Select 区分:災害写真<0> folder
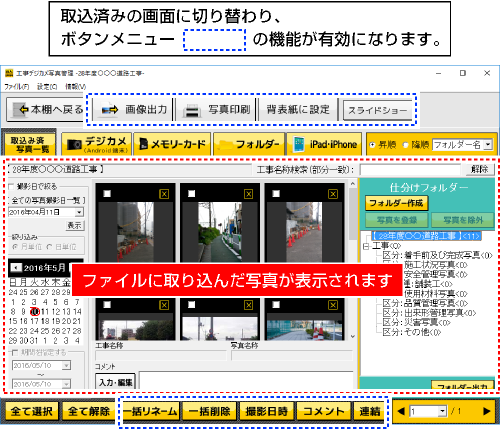Image resolution: width=500 pixels, height=431 pixels. click(x=416, y=323)
